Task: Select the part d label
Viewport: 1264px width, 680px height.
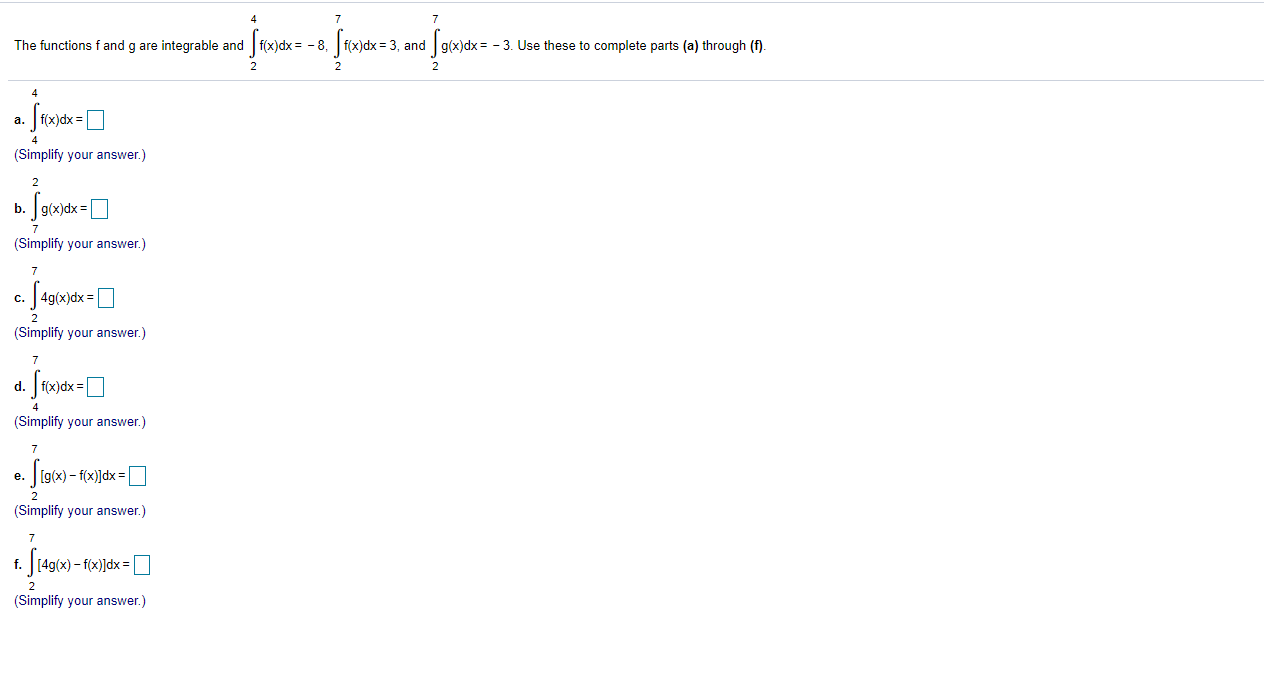Action: click(18, 386)
